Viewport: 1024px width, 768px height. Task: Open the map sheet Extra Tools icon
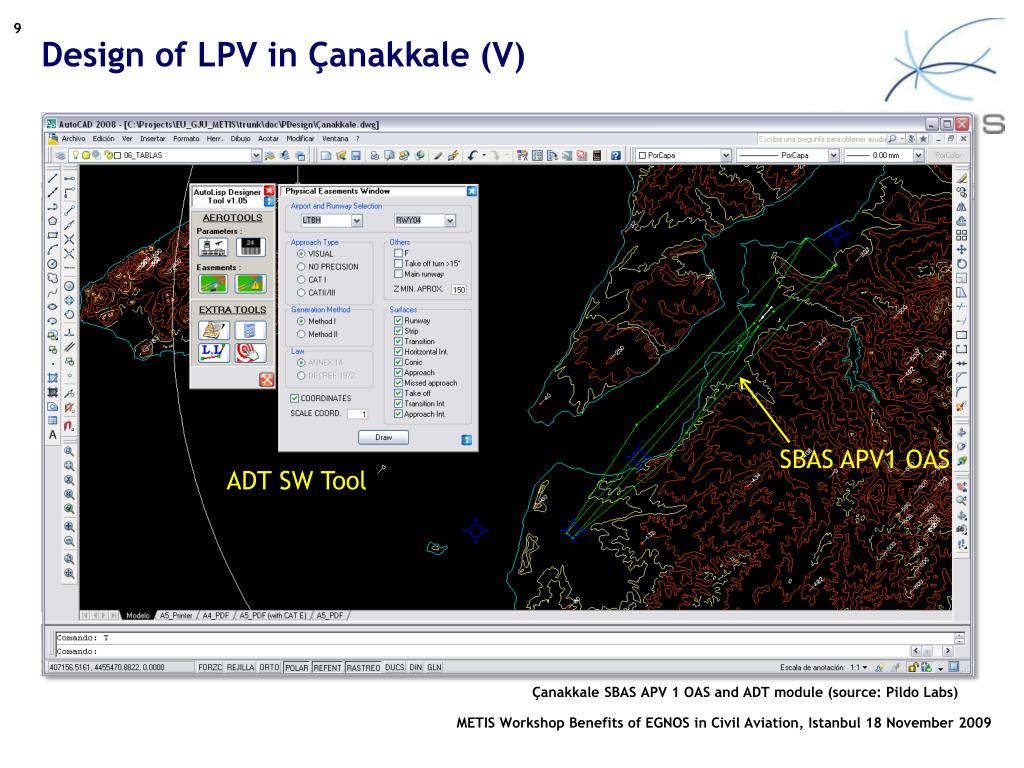(x=213, y=330)
